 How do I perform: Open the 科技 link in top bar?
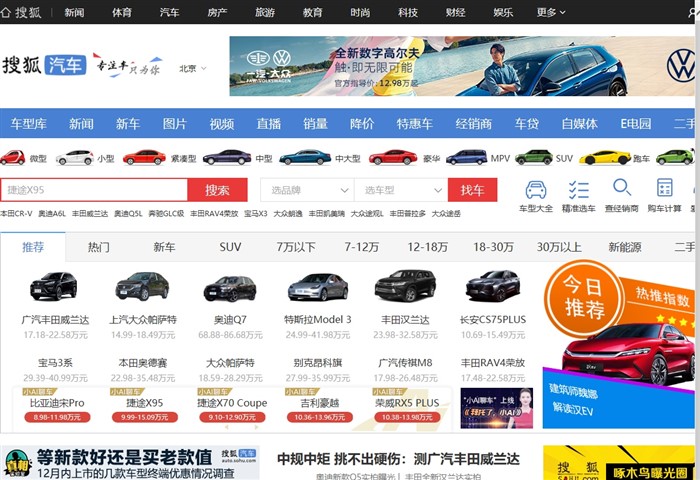coord(408,13)
